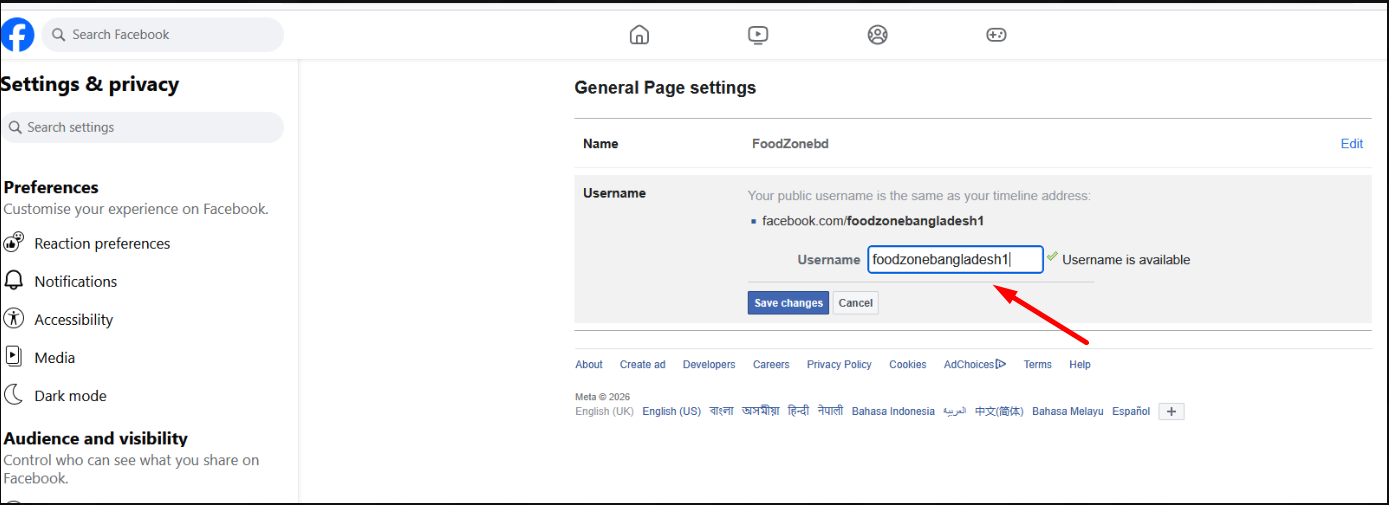Switch language to हिन्दी
The height and width of the screenshot is (505, 1389).
[798, 411]
